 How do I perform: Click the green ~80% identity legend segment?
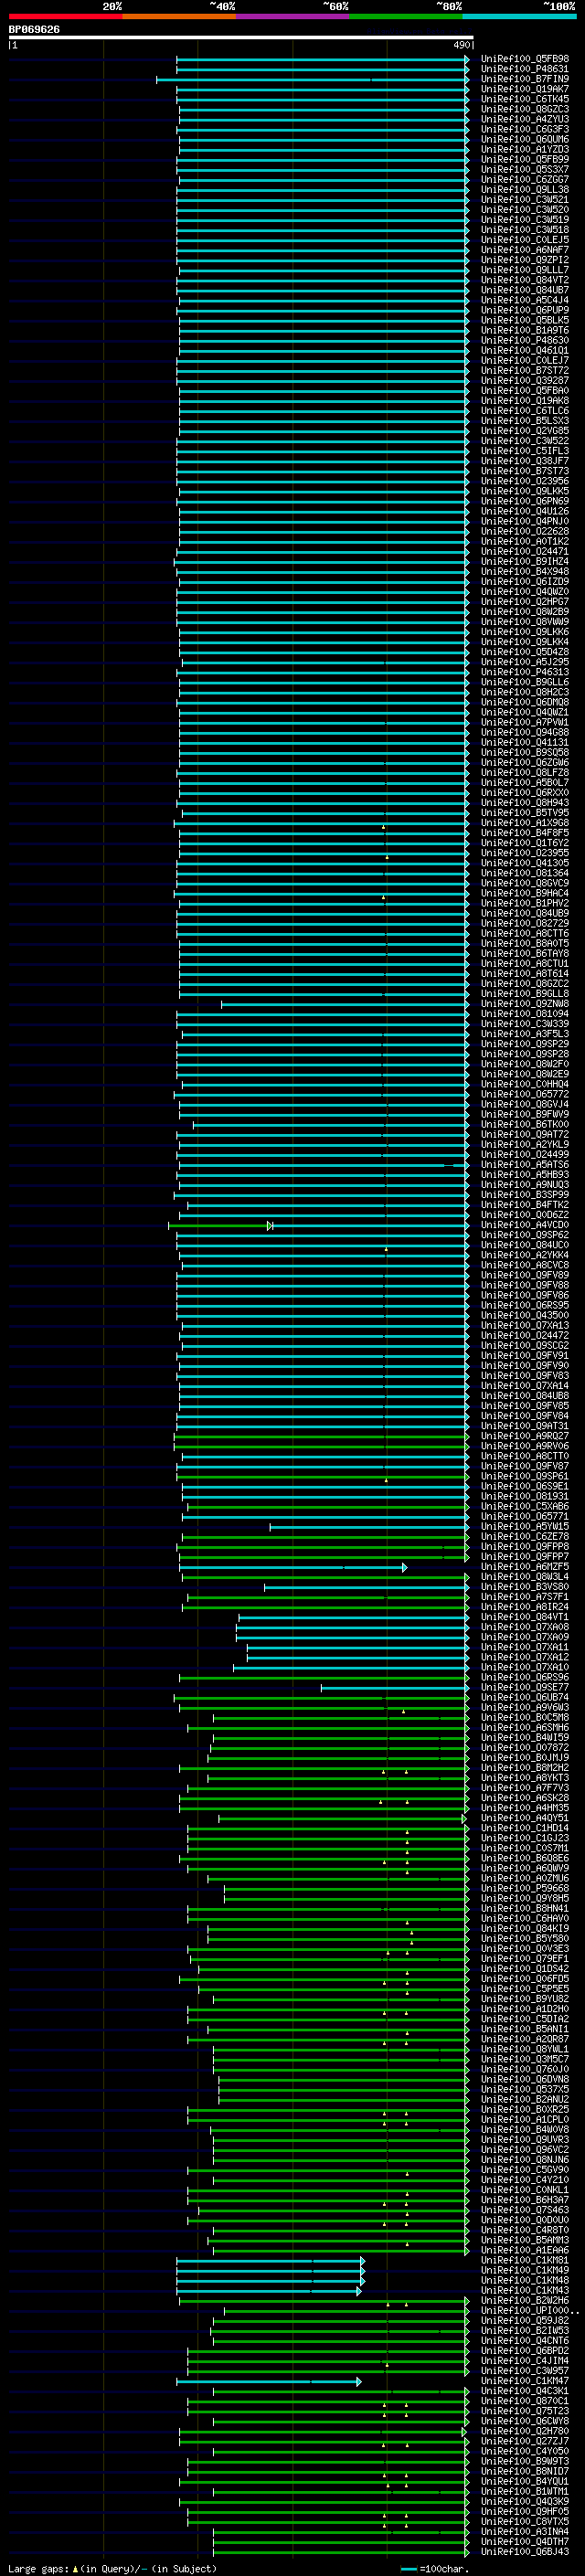[406, 17]
